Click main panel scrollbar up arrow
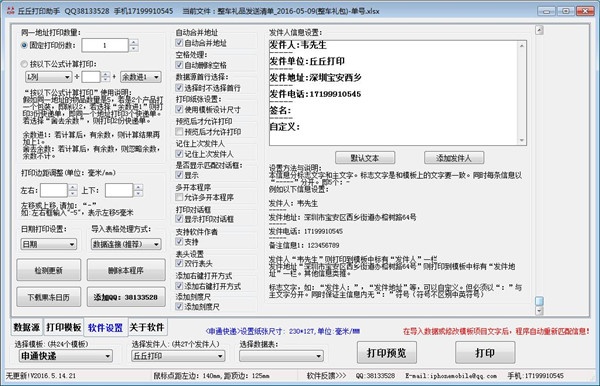The width and height of the screenshot is (600, 386). [540, 30]
